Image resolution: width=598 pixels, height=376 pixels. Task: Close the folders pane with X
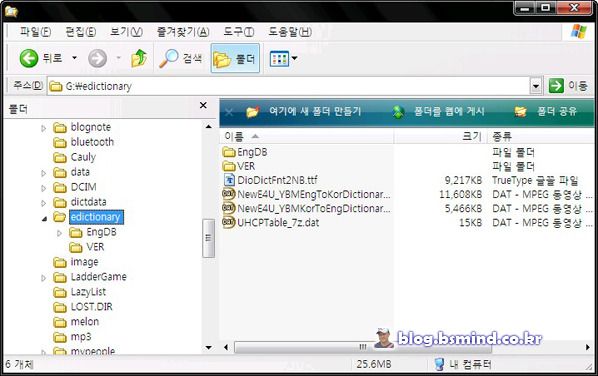203,105
